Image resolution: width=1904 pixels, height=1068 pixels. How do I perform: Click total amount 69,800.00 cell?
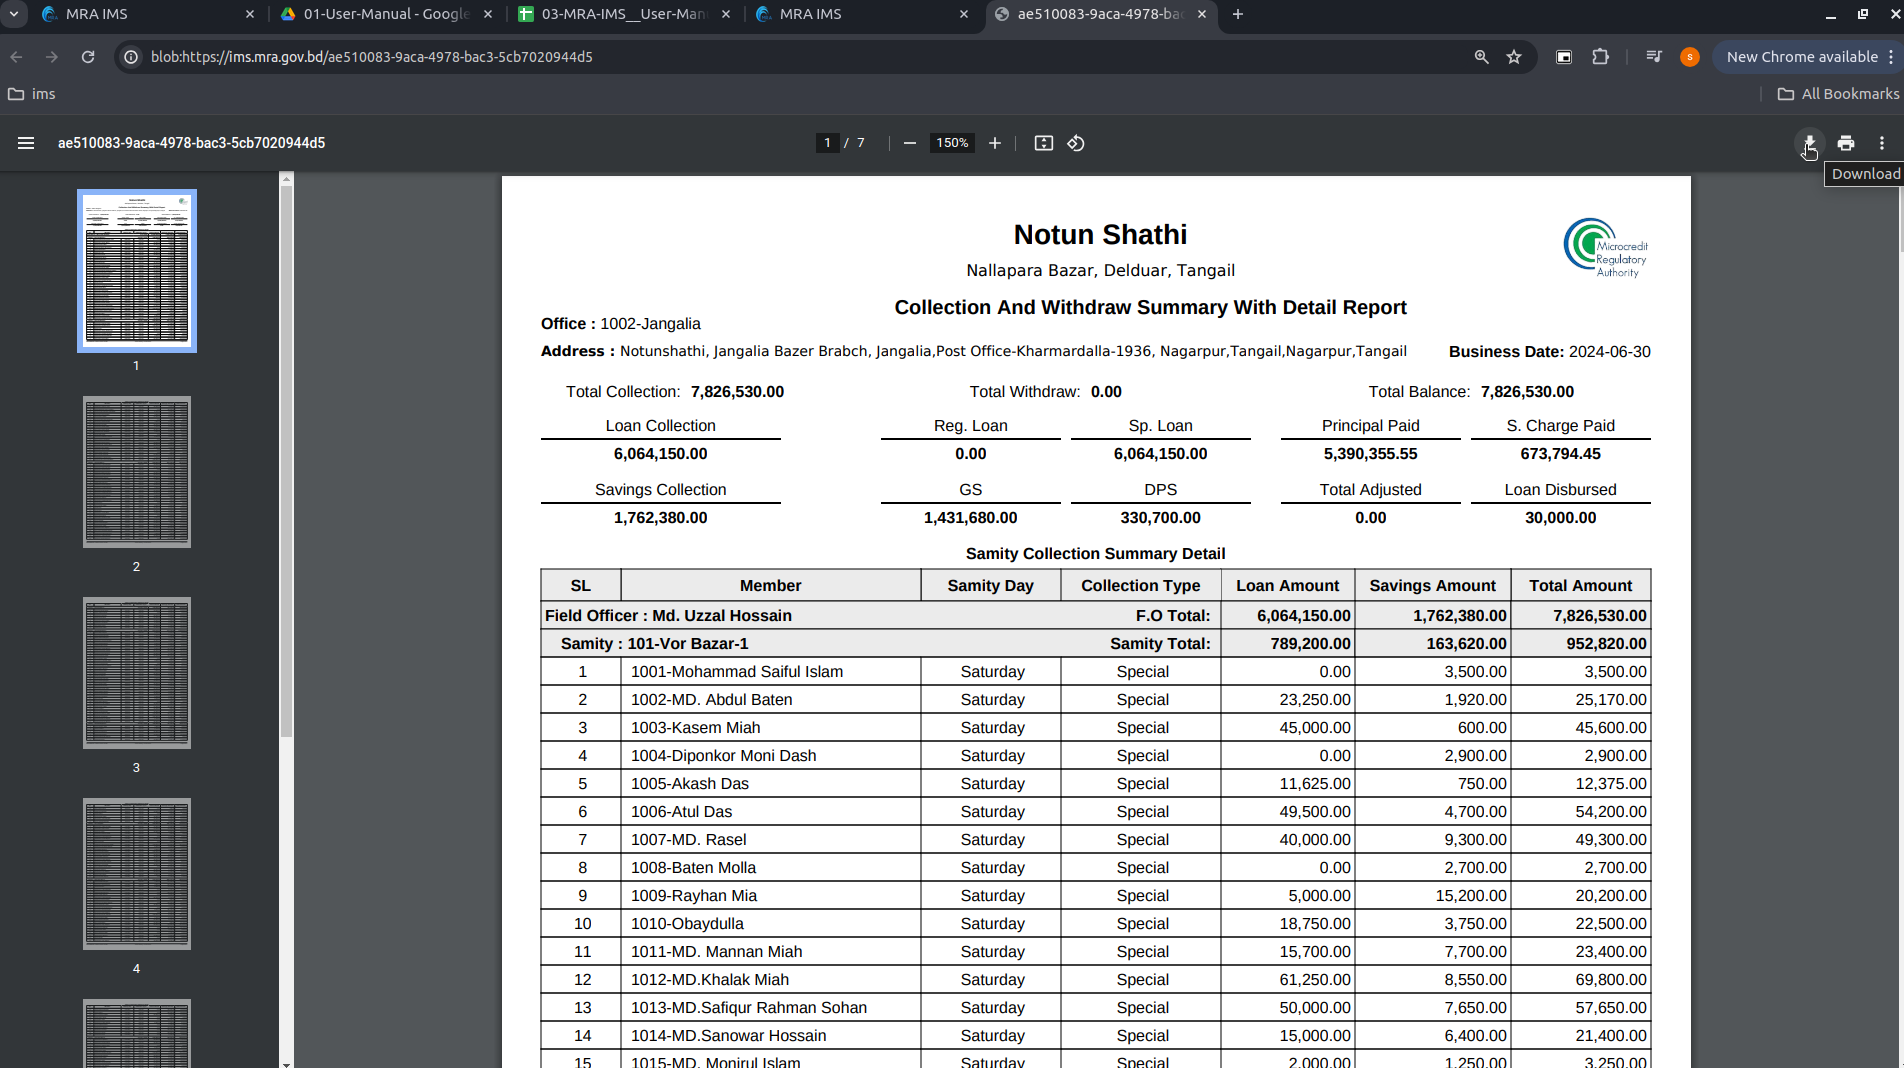[x=1580, y=980]
